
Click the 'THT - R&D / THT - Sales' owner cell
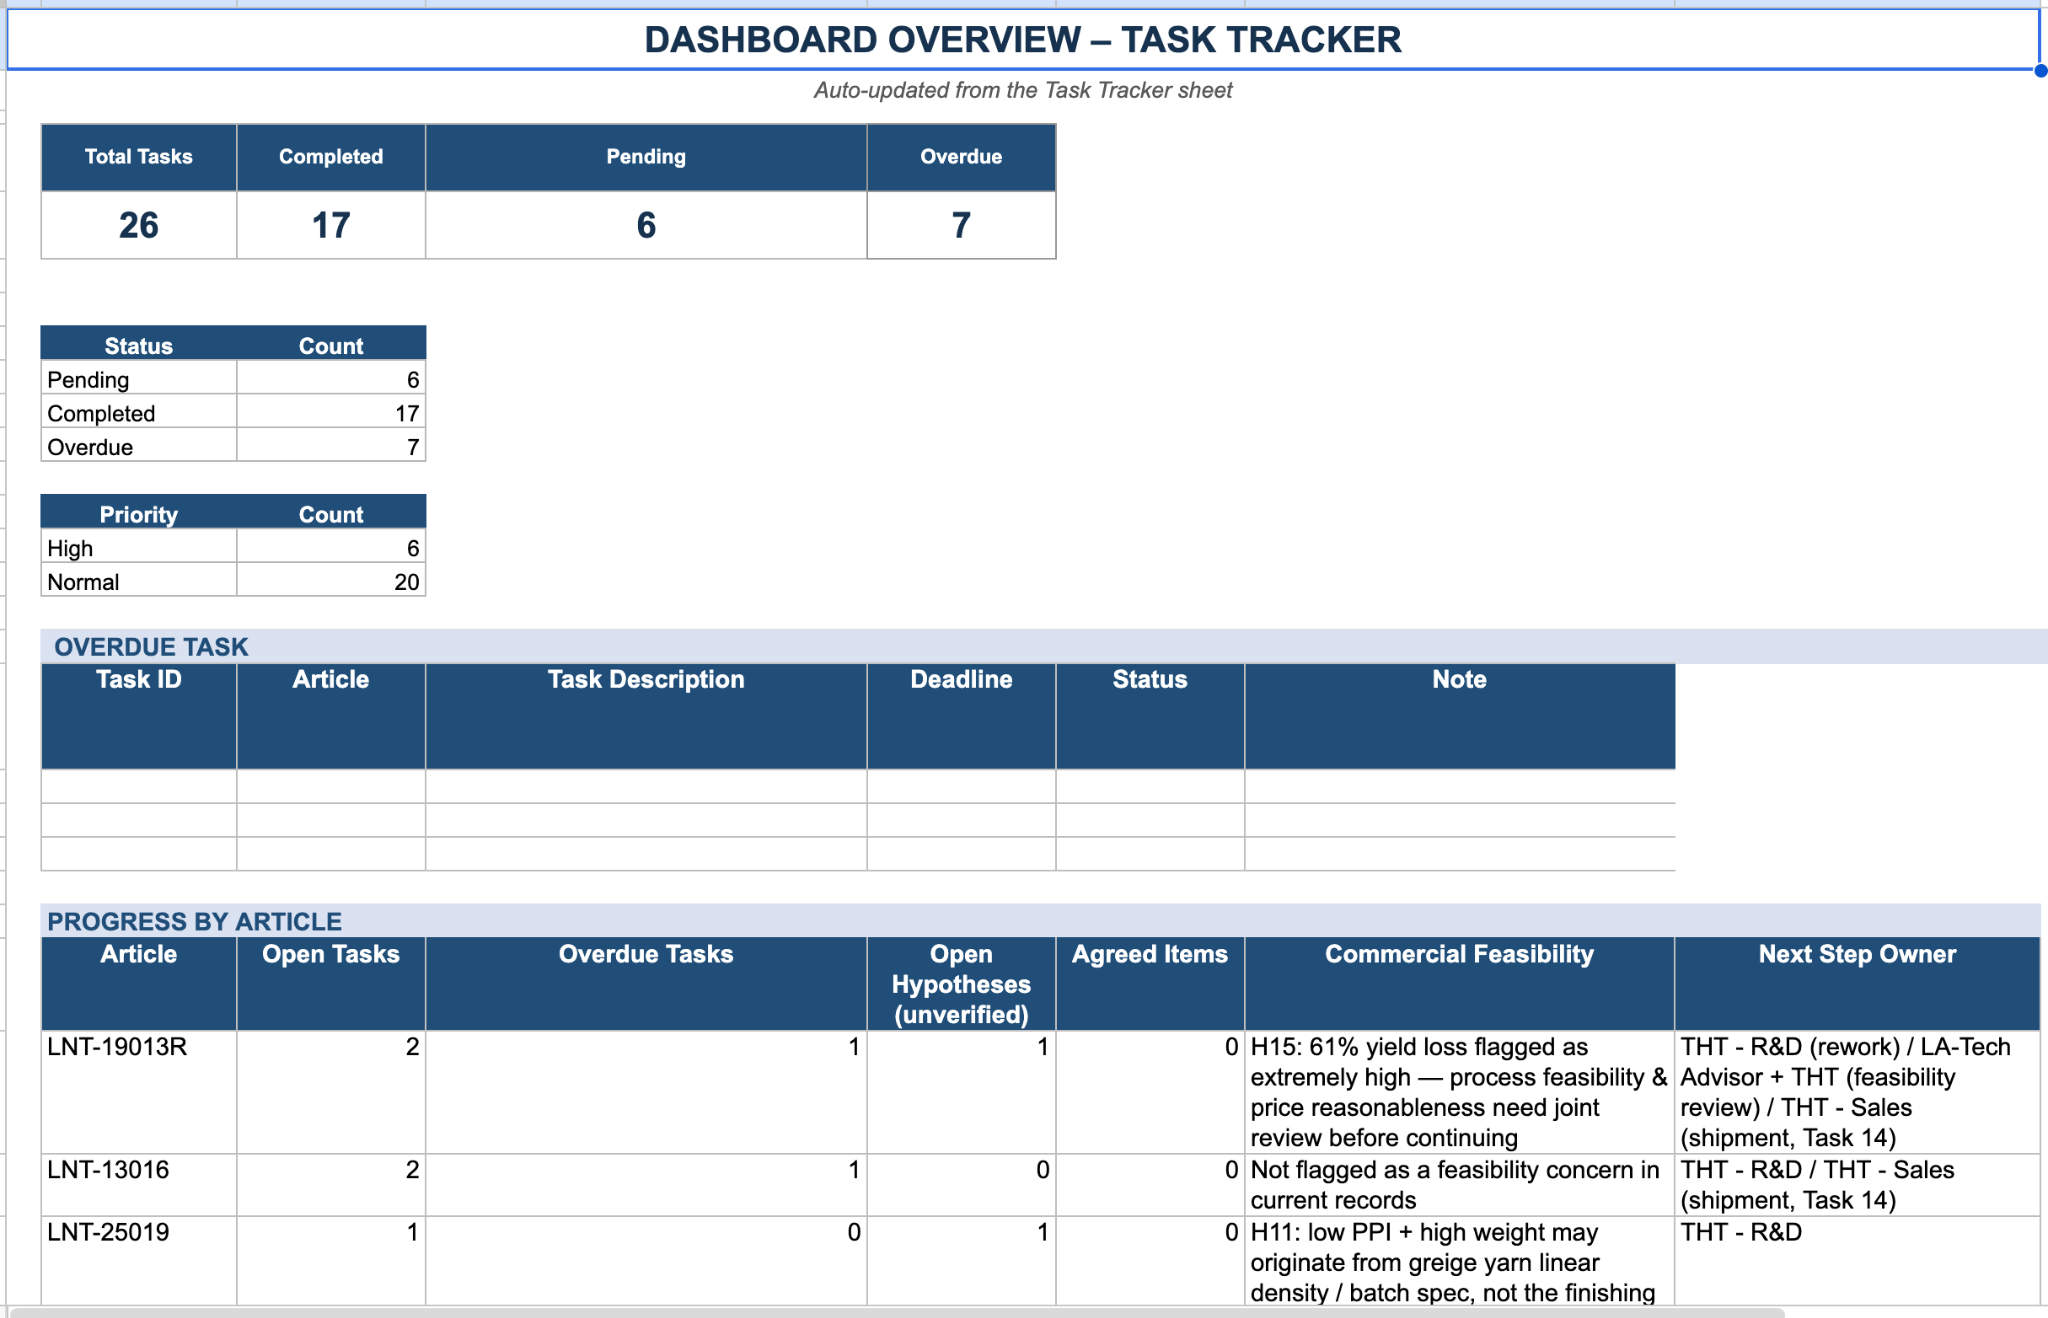pos(1858,1185)
